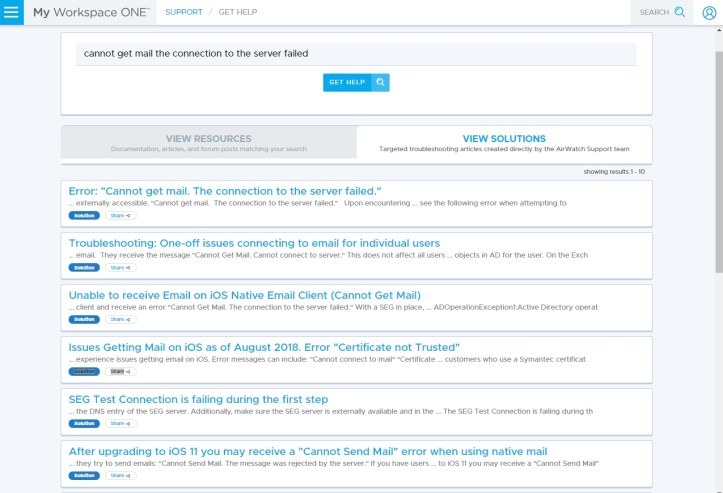Share the SEG Test Connection article
The width and height of the screenshot is (723, 493).
(x=120, y=423)
